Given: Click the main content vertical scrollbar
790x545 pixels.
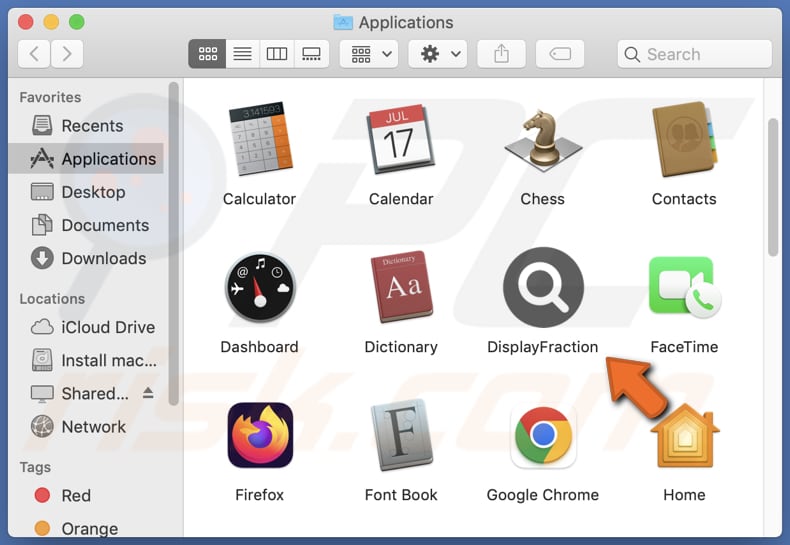Looking at the screenshot, I should (x=773, y=187).
